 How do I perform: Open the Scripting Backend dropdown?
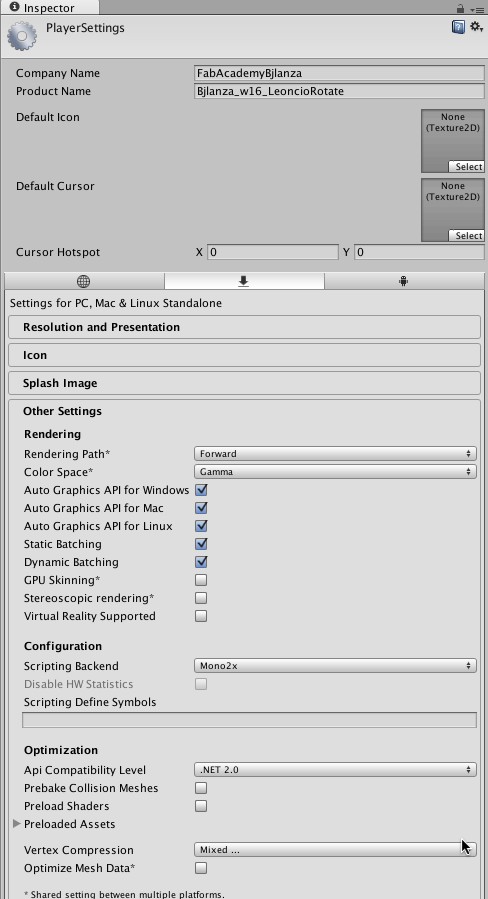tap(335, 666)
